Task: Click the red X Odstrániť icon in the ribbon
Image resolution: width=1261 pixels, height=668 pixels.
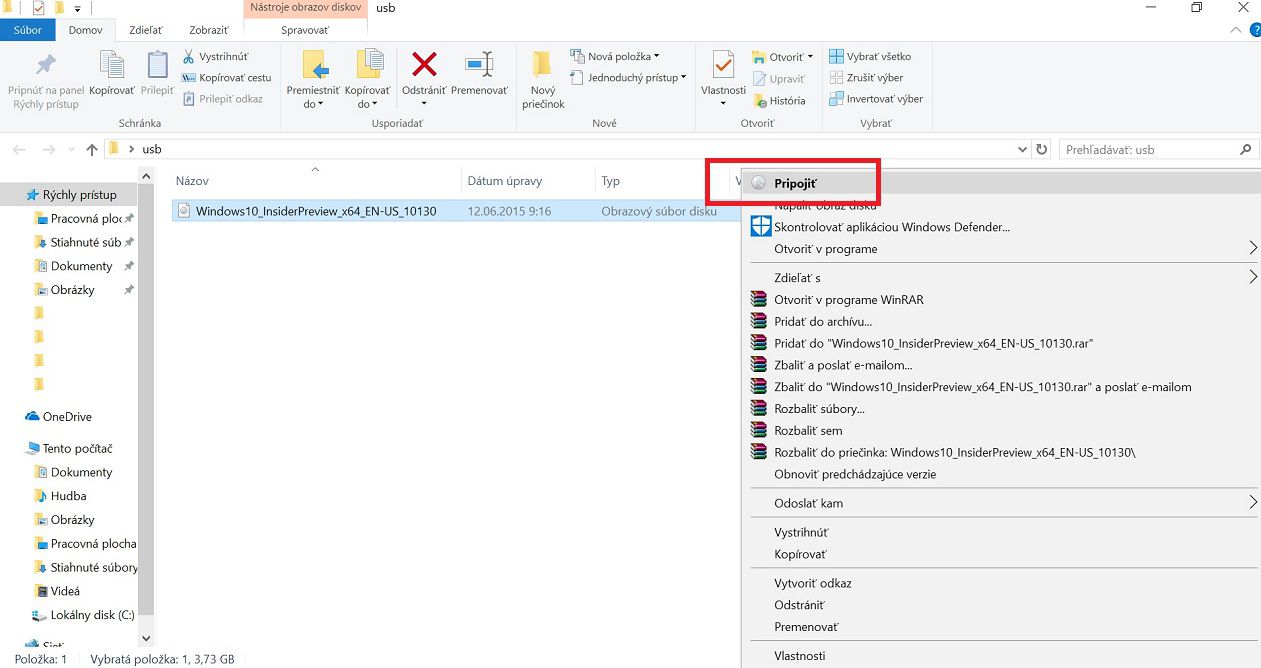Action: click(x=425, y=65)
